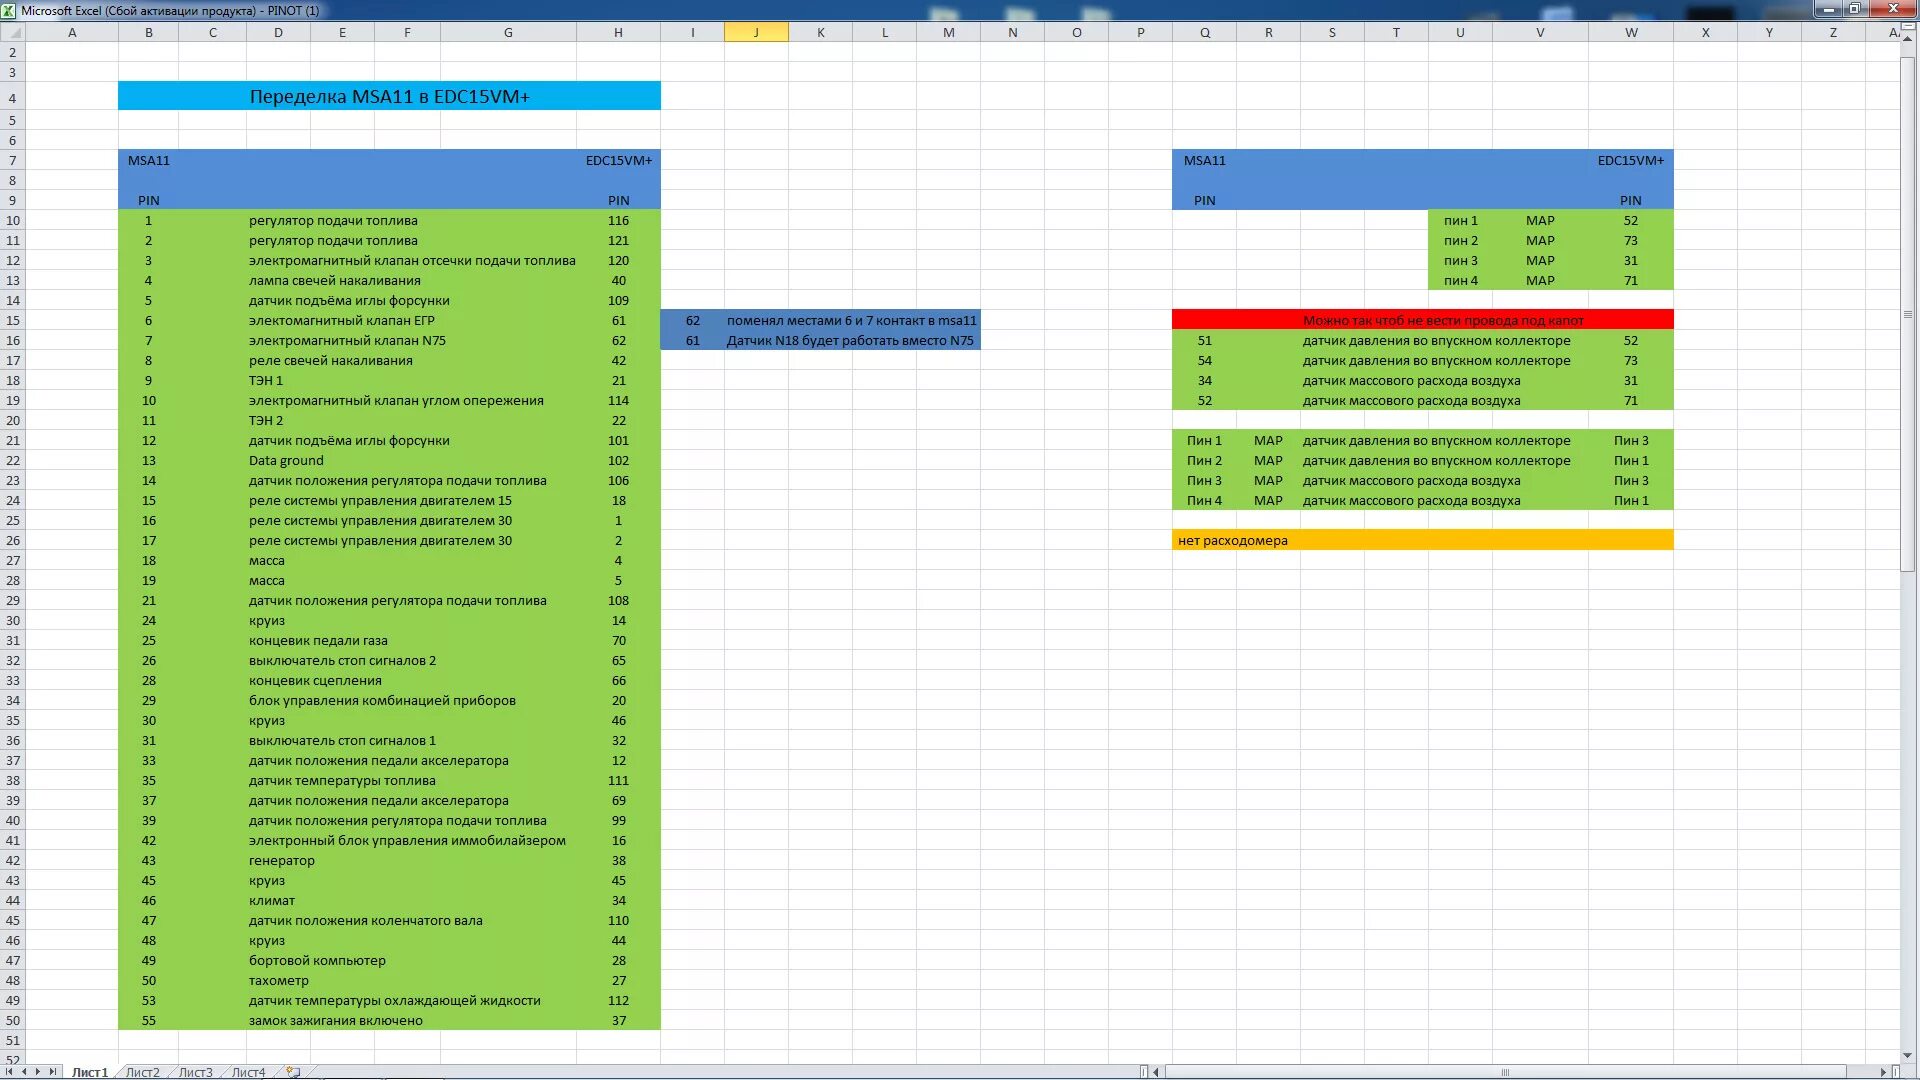Click the Excel icon in title bar
The height and width of the screenshot is (1080, 1920).
point(9,10)
